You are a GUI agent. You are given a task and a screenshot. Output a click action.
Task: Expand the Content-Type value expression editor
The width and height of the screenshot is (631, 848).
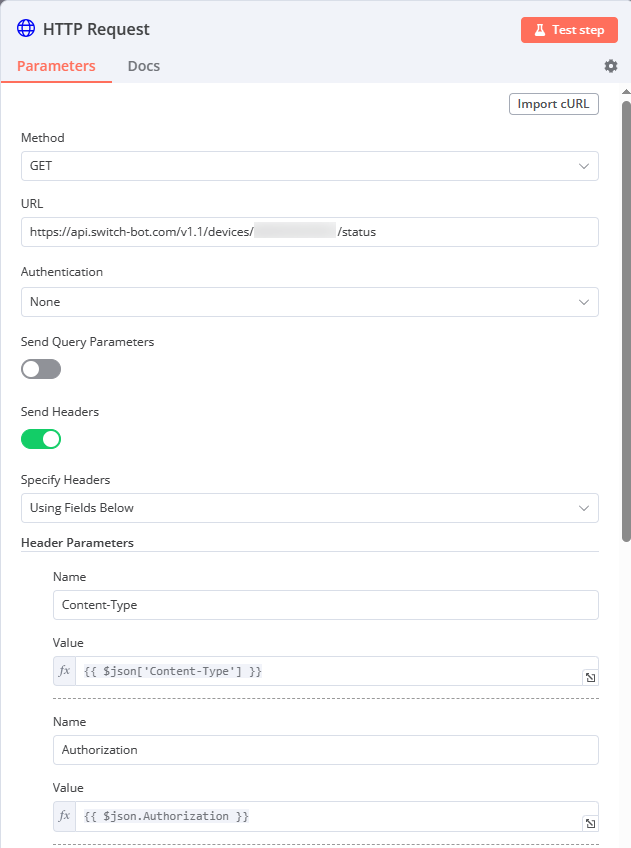(590, 677)
